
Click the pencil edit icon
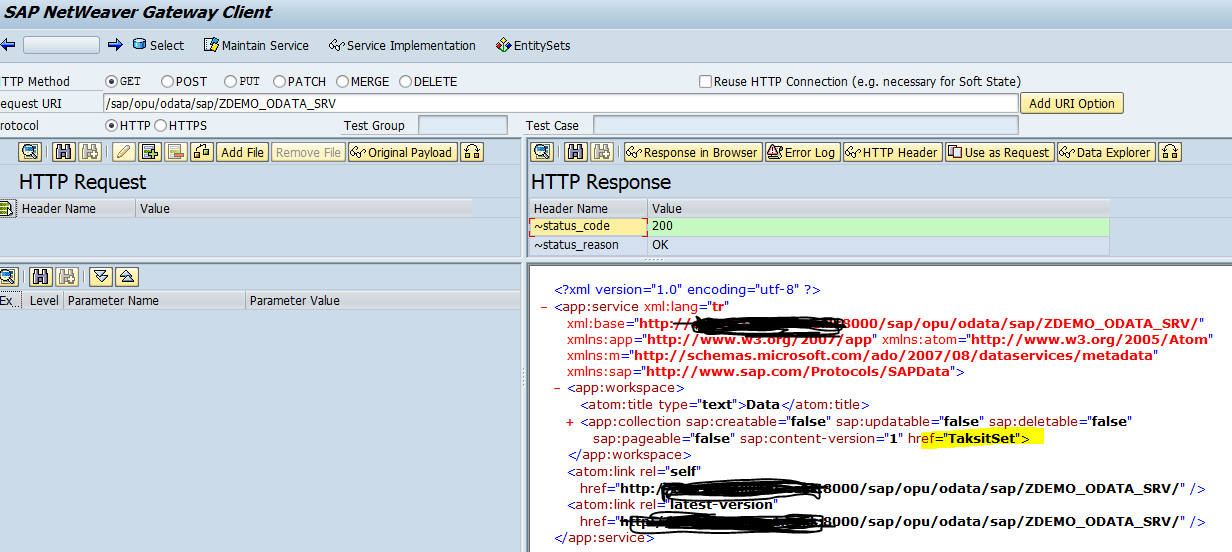coord(124,152)
